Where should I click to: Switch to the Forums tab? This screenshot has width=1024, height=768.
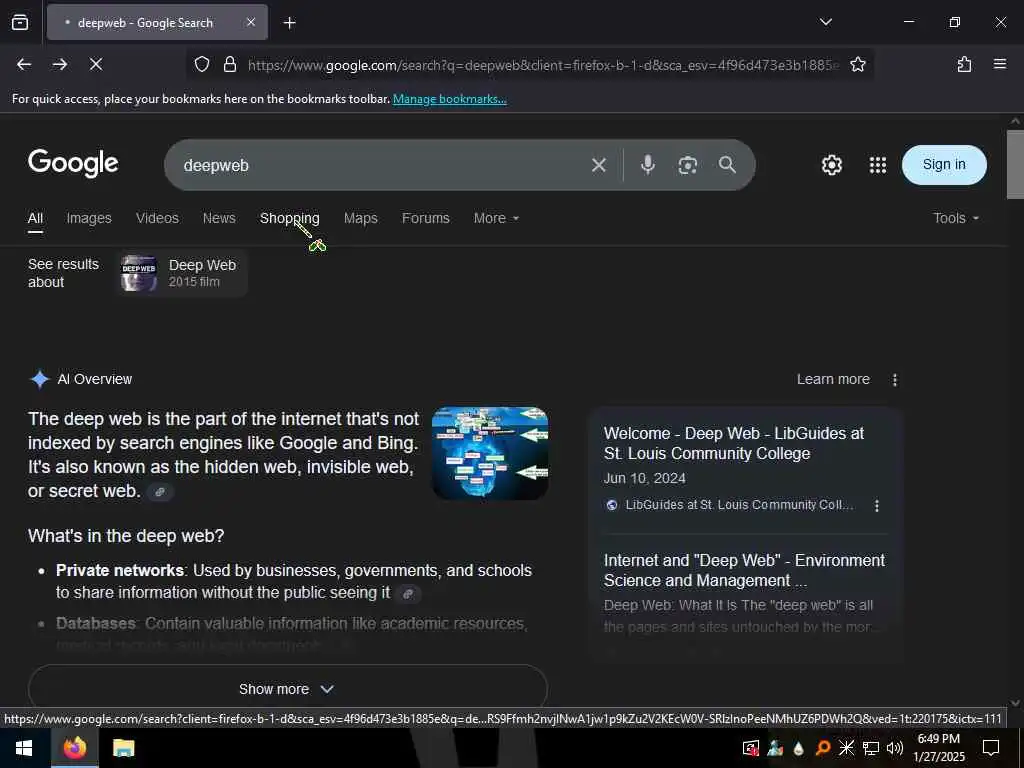(x=425, y=218)
